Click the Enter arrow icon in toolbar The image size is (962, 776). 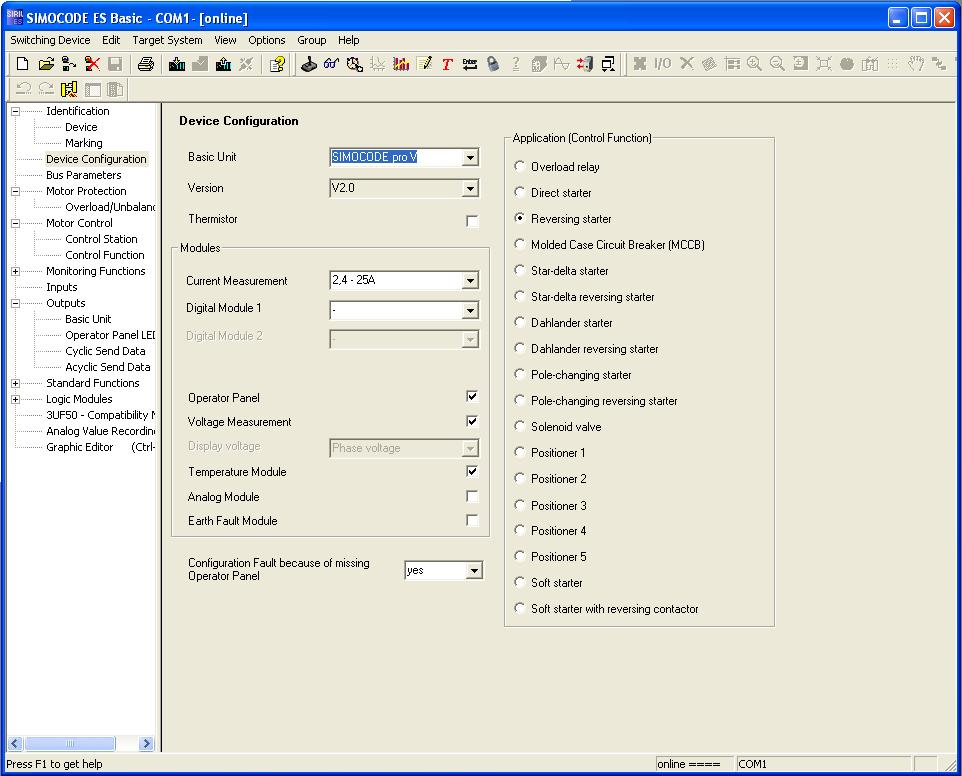coord(470,64)
